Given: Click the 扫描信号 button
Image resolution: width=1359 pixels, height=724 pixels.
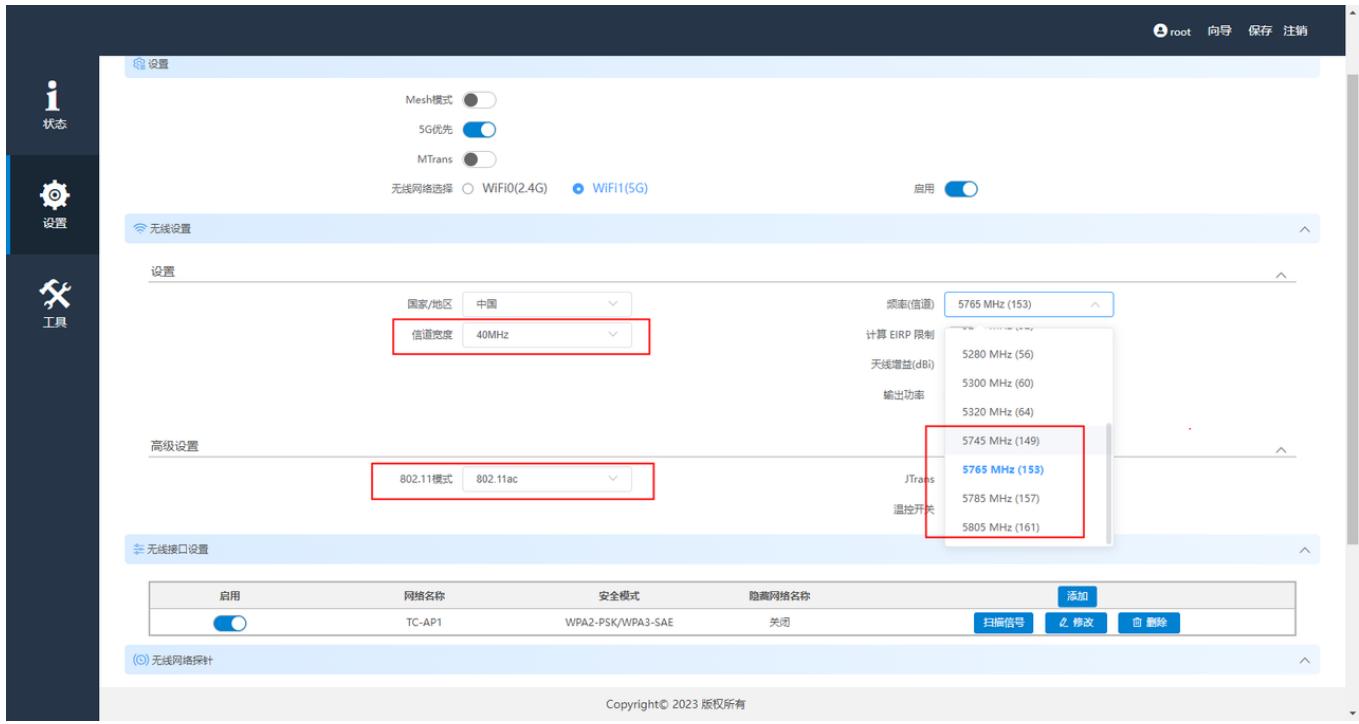Looking at the screenshot, I should point(1003,623).
